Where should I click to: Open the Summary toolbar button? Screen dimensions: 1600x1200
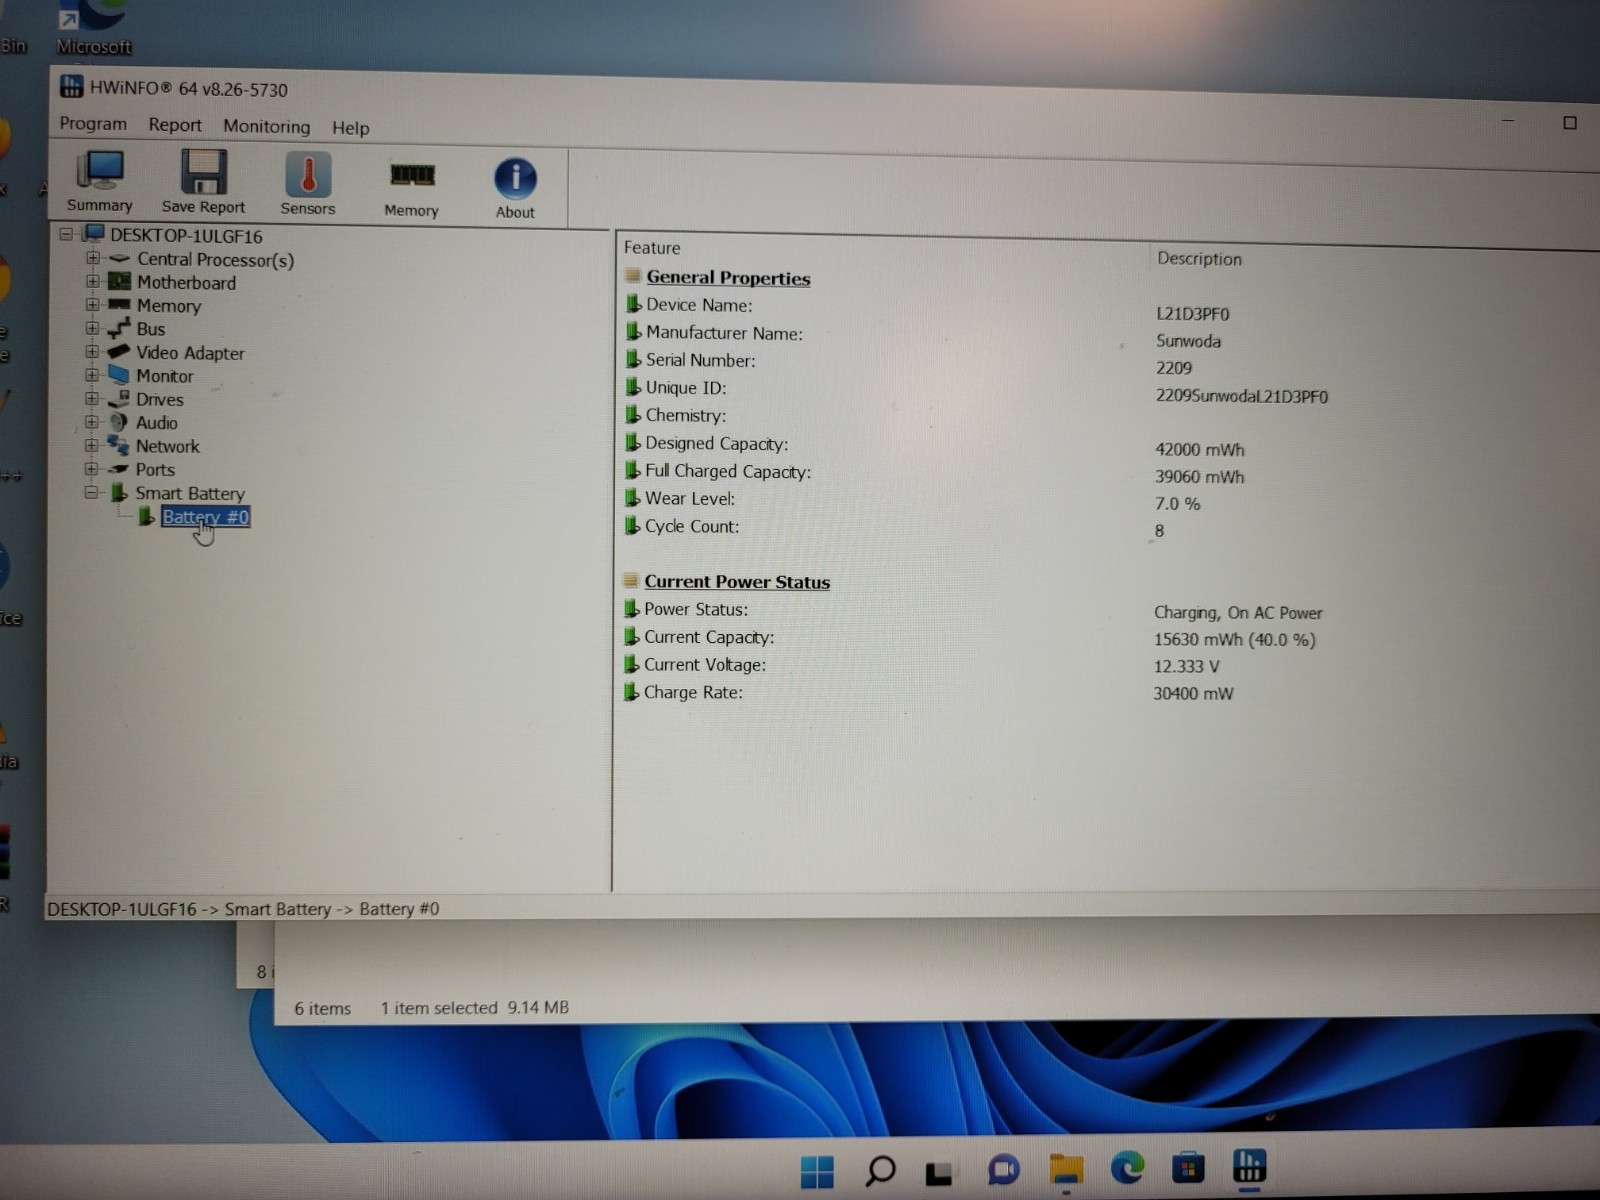(100, 182)
